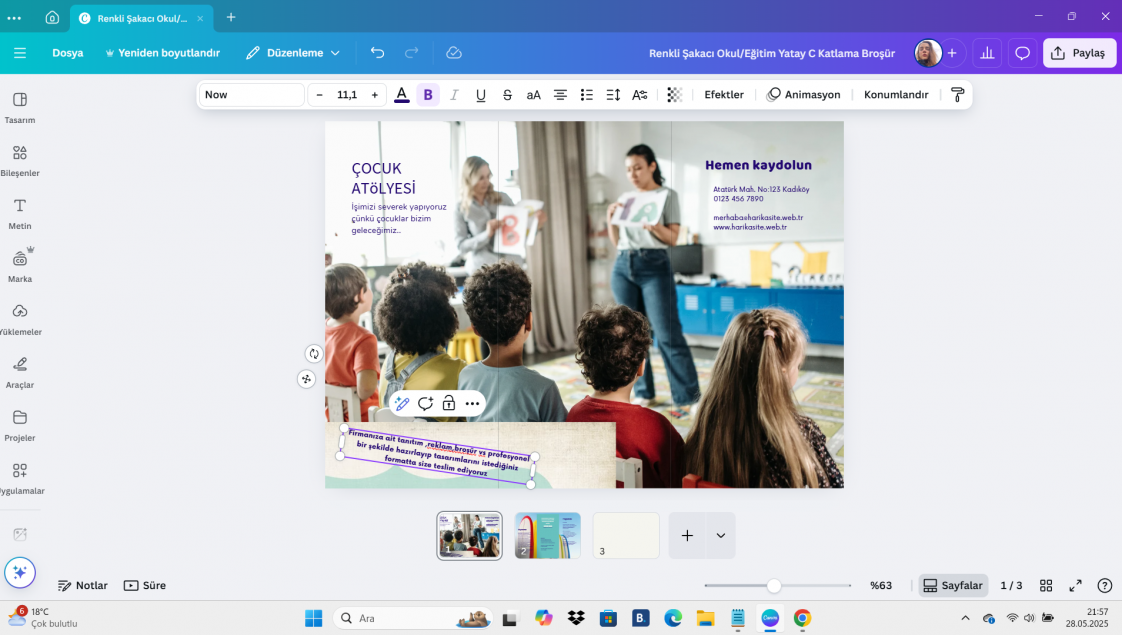Expand the add page options chevron
This screenshot has width=1122, height=635.
point(720,536)
